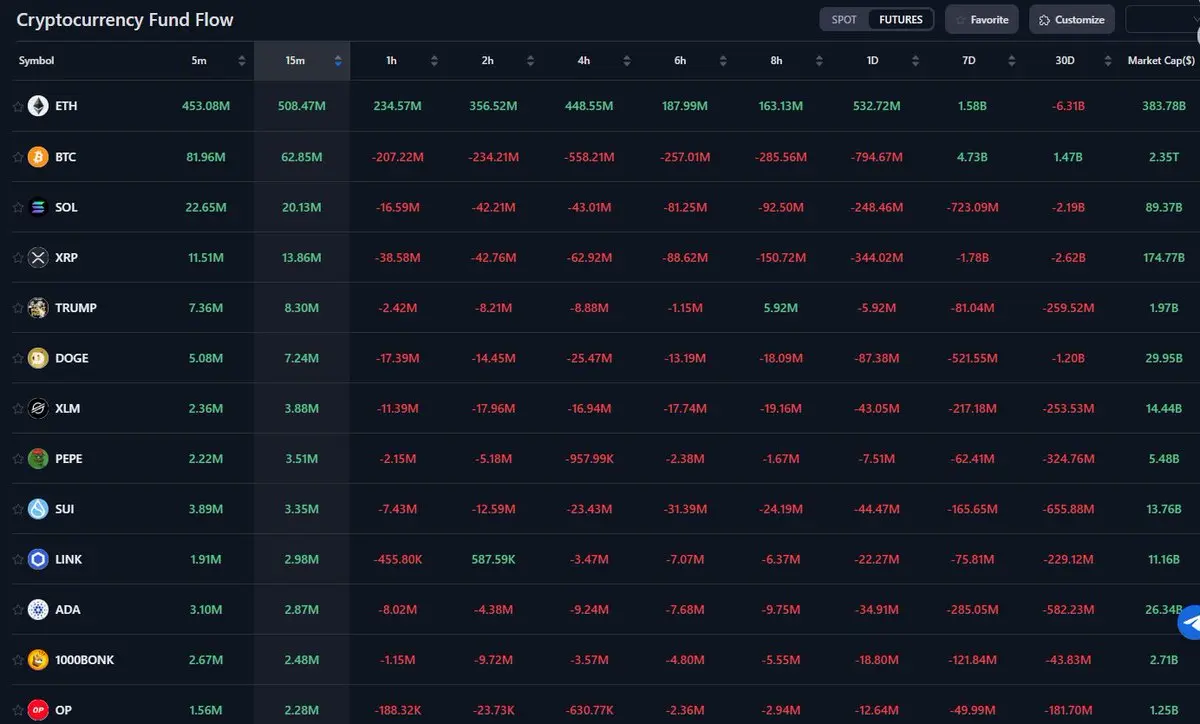Favorite PEPE with its star
The image size is (1200, 724).
pos(17,458)
